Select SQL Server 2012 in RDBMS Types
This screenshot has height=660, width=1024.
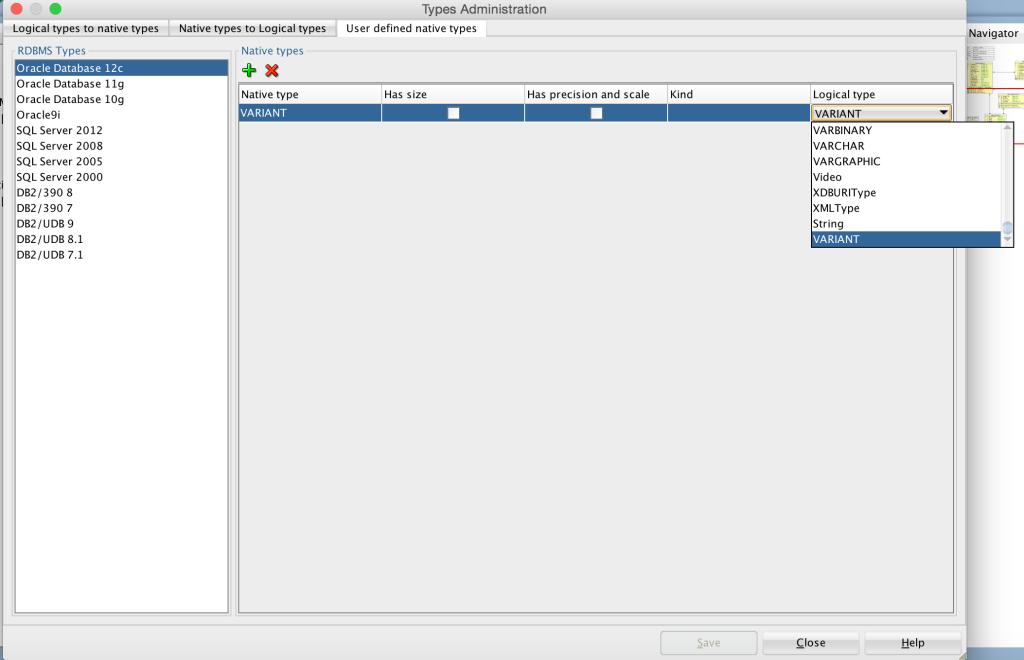click(x=121, y=131)
